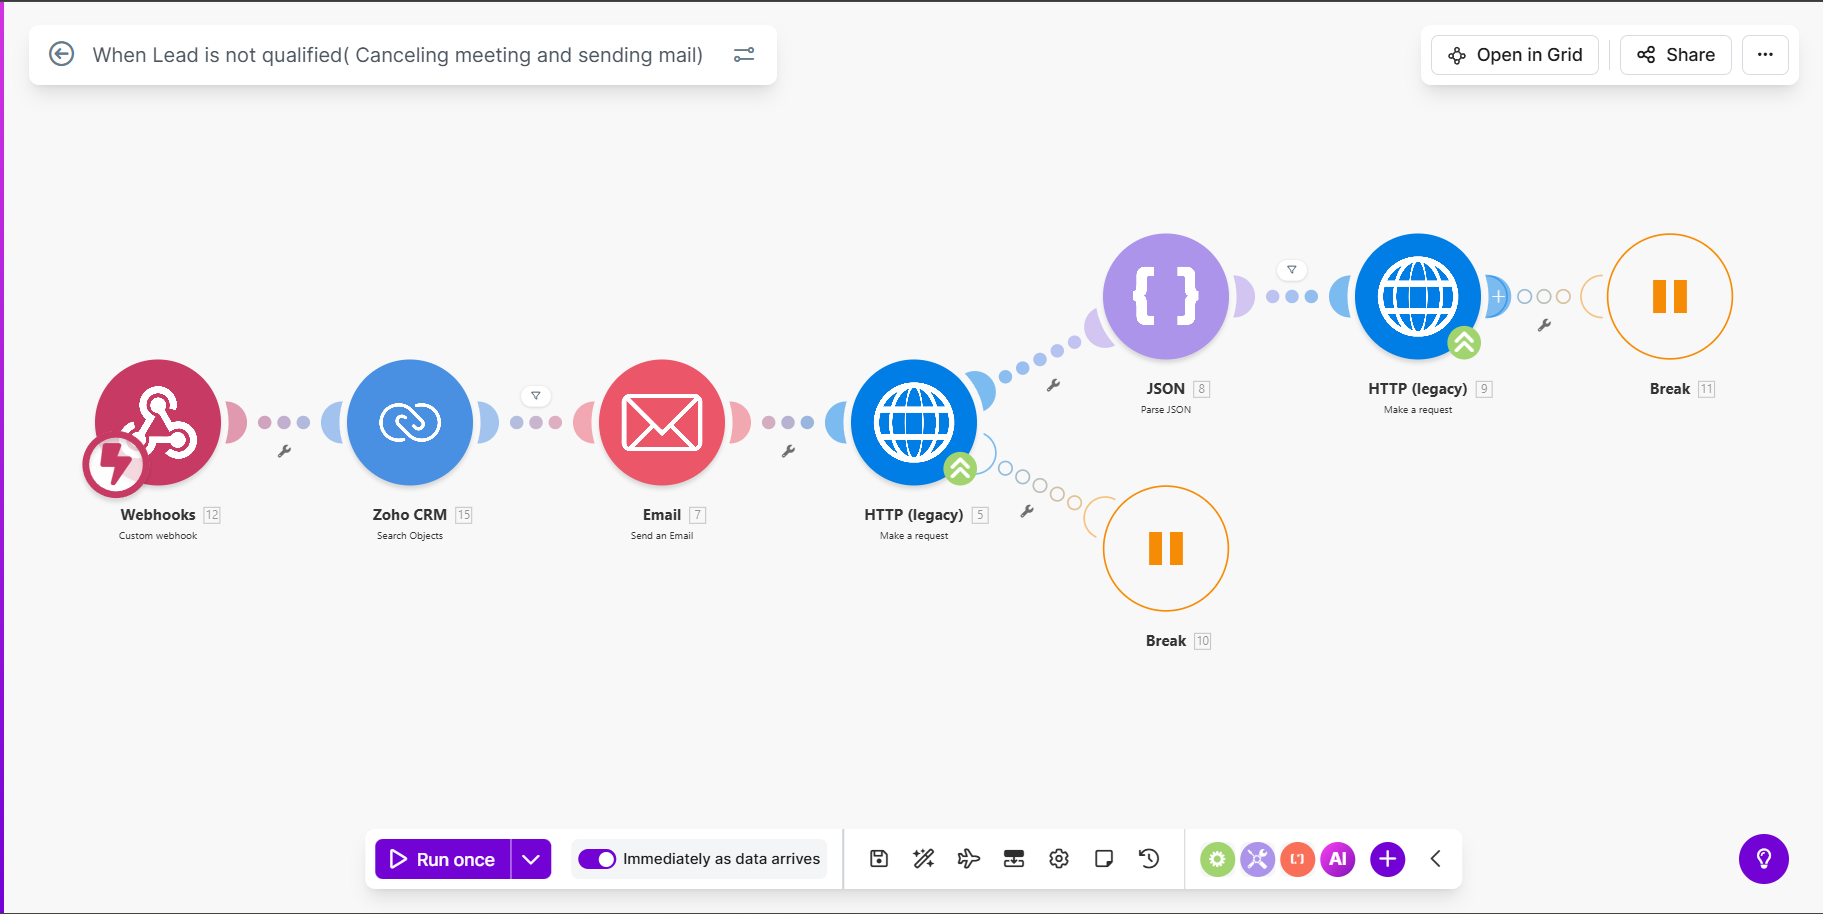1823x914 pixels.
Task: Click the Immediately as data arrives schedule label
Action: [x=721, y=859]
